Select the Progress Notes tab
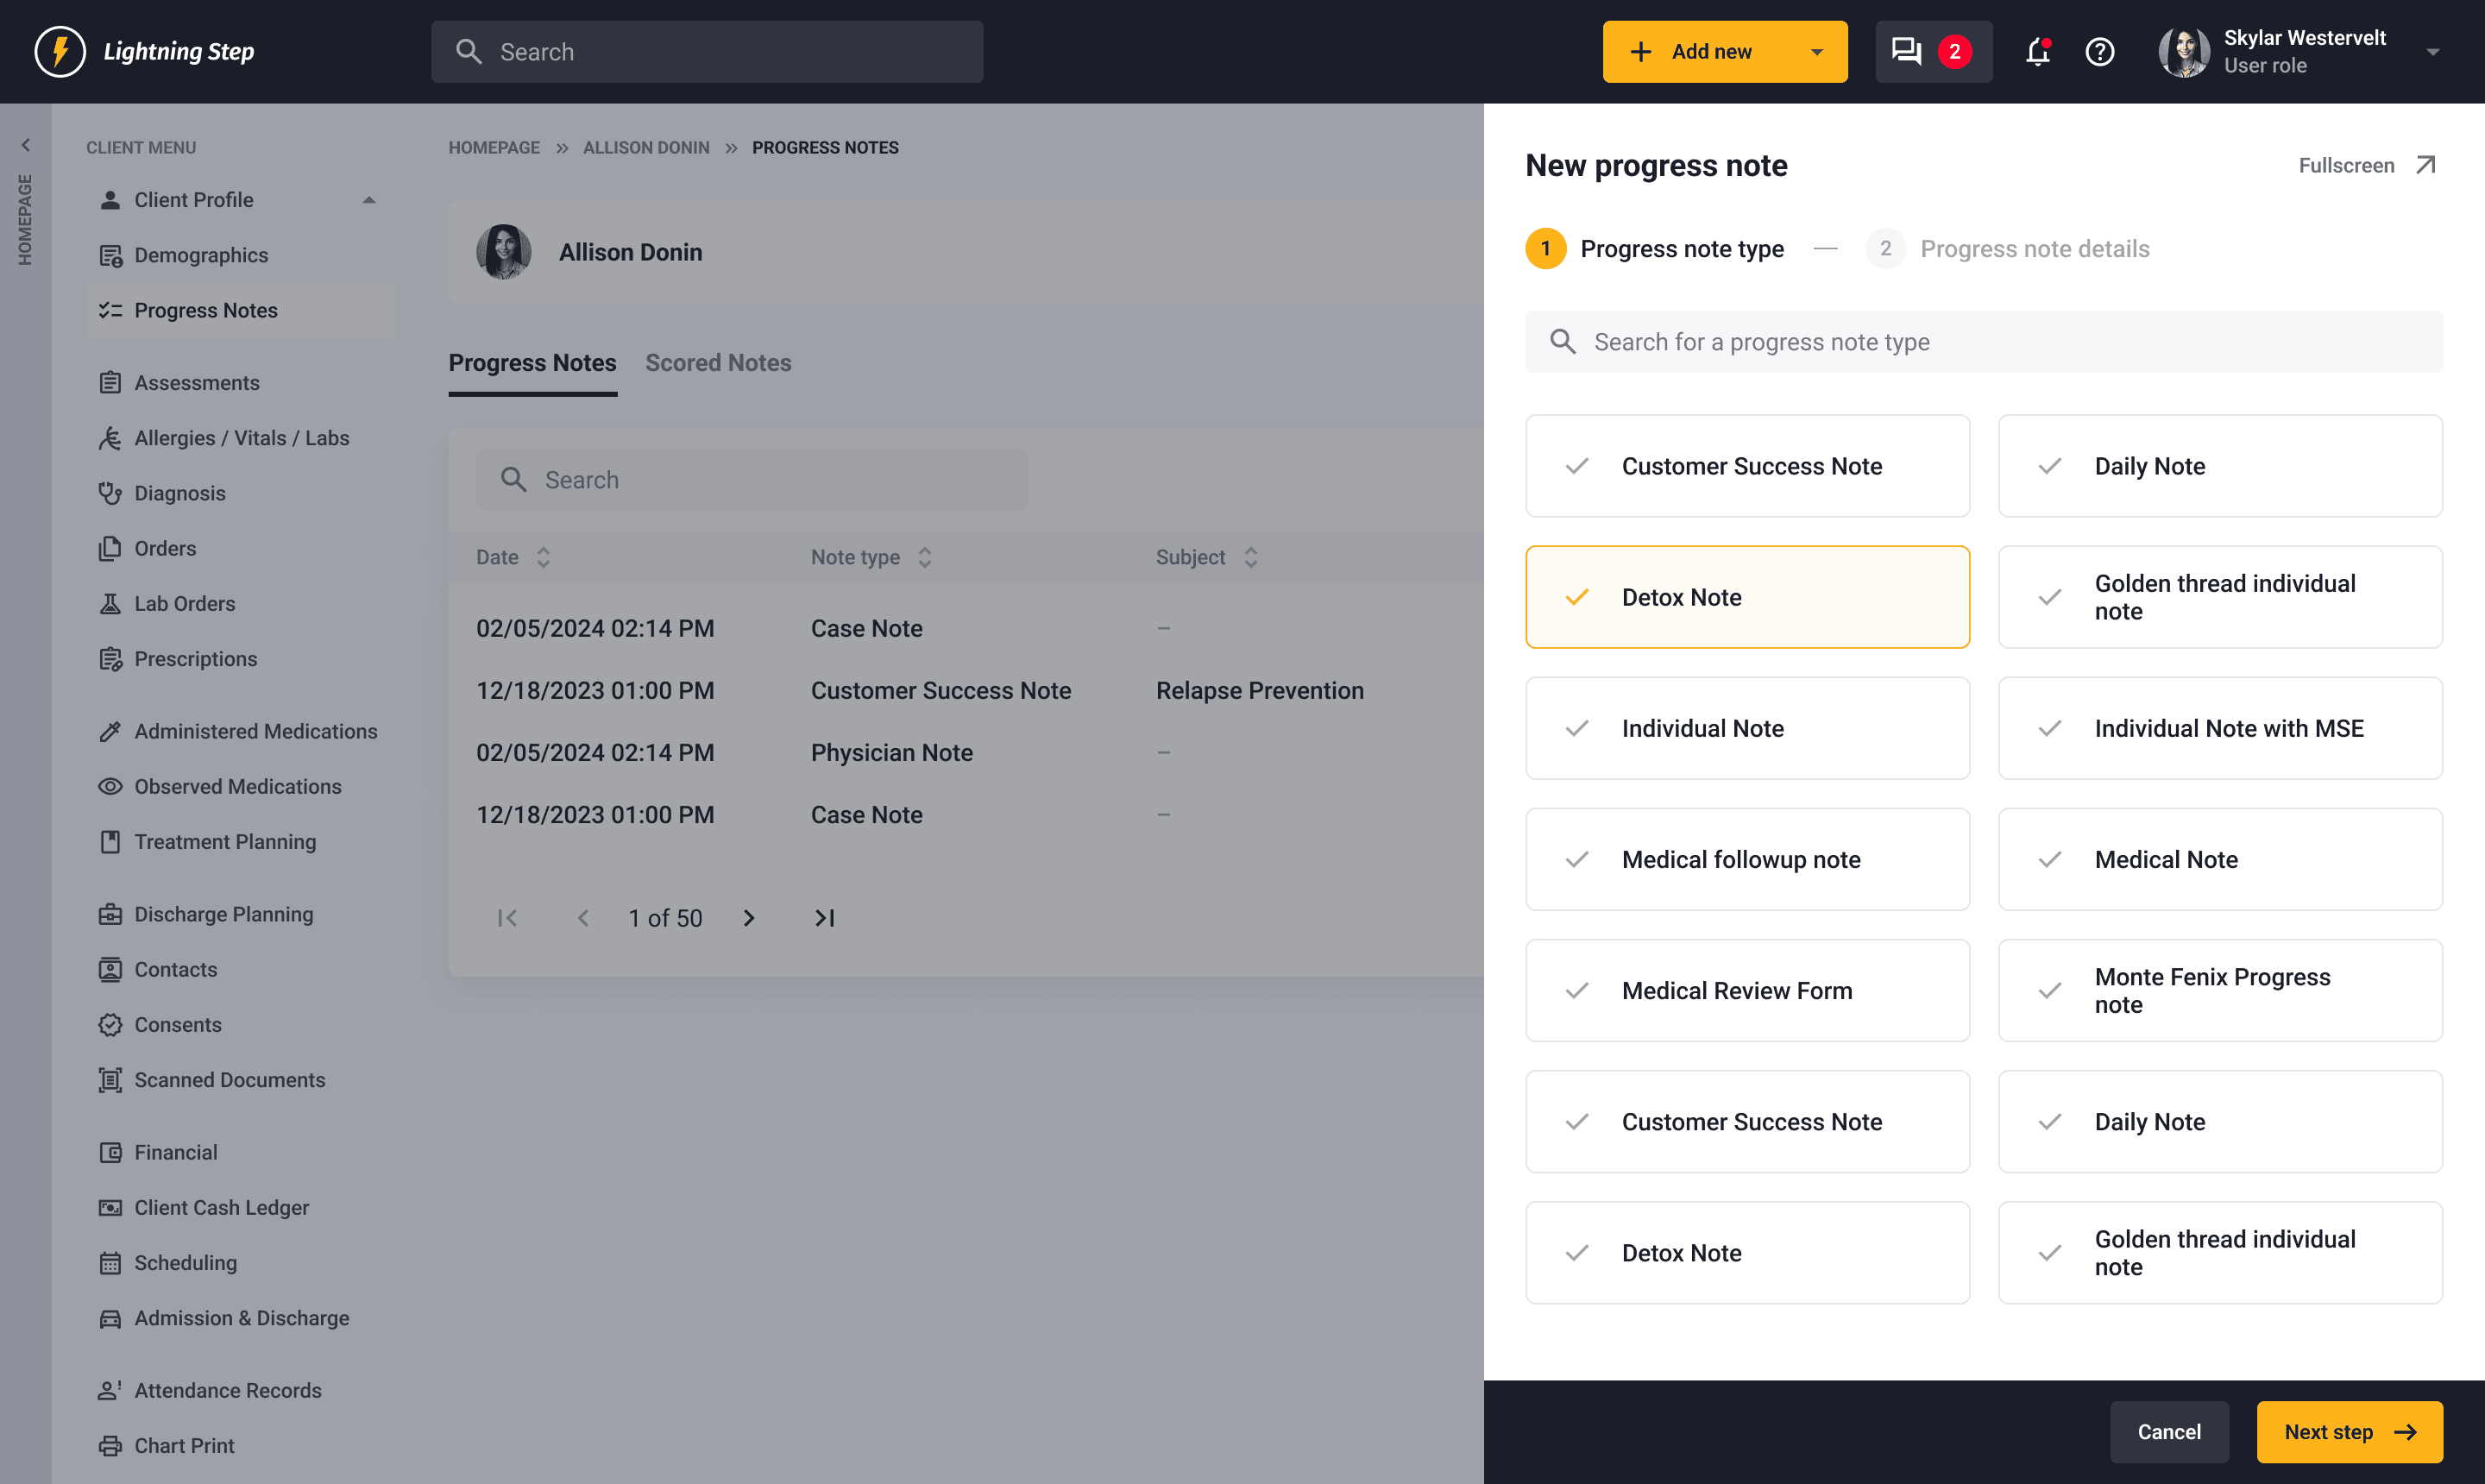Viewport: 2485px width, 1484px height. click(532, 363)
